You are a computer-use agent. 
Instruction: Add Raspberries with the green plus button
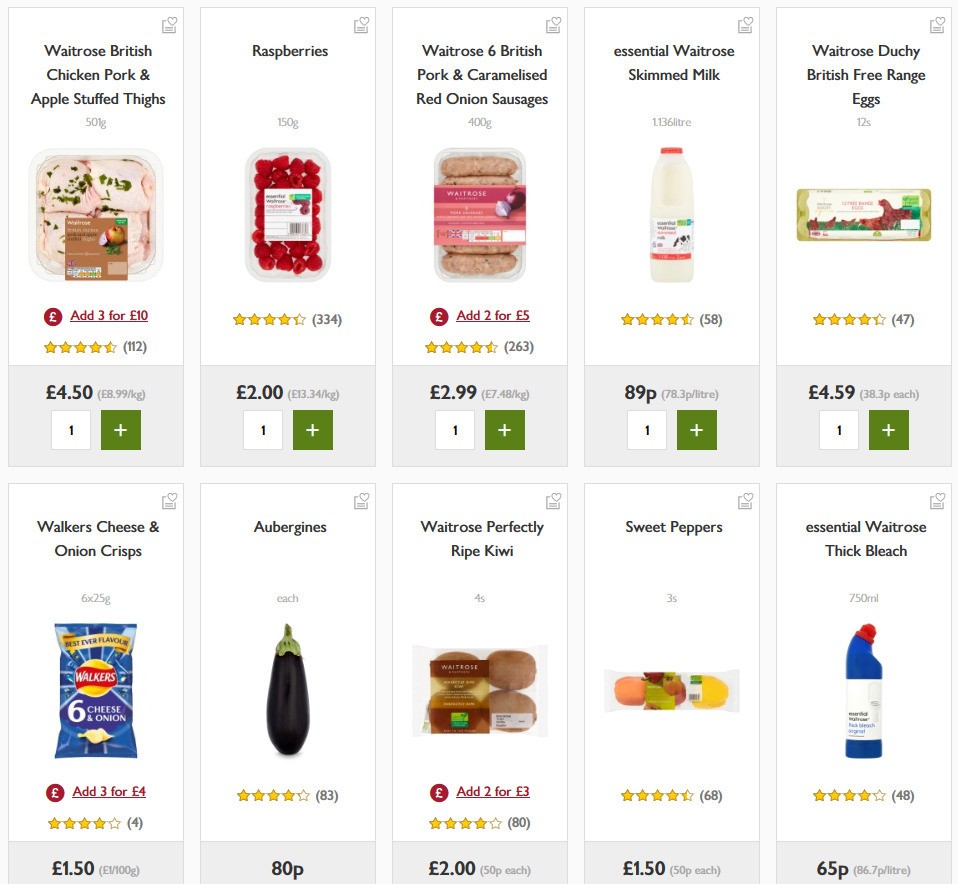[x=313, y=430]
